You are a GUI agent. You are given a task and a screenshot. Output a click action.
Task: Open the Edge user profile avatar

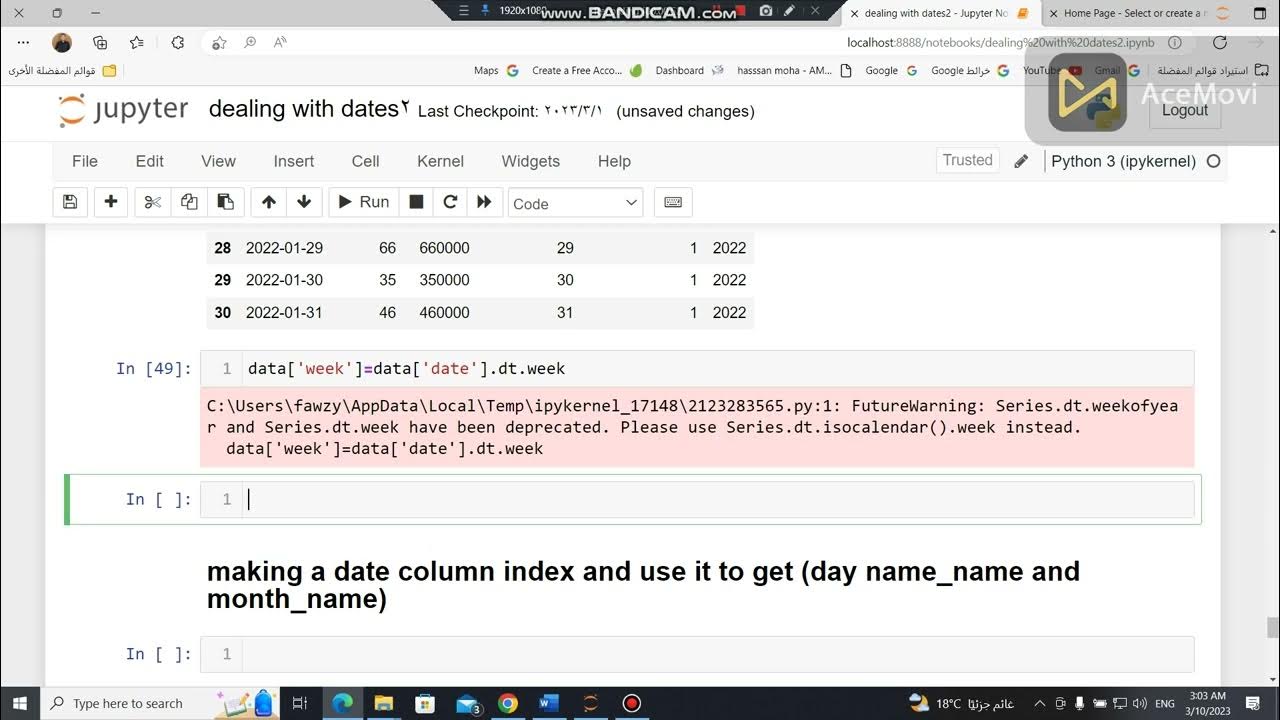click(x=62, y=43)
